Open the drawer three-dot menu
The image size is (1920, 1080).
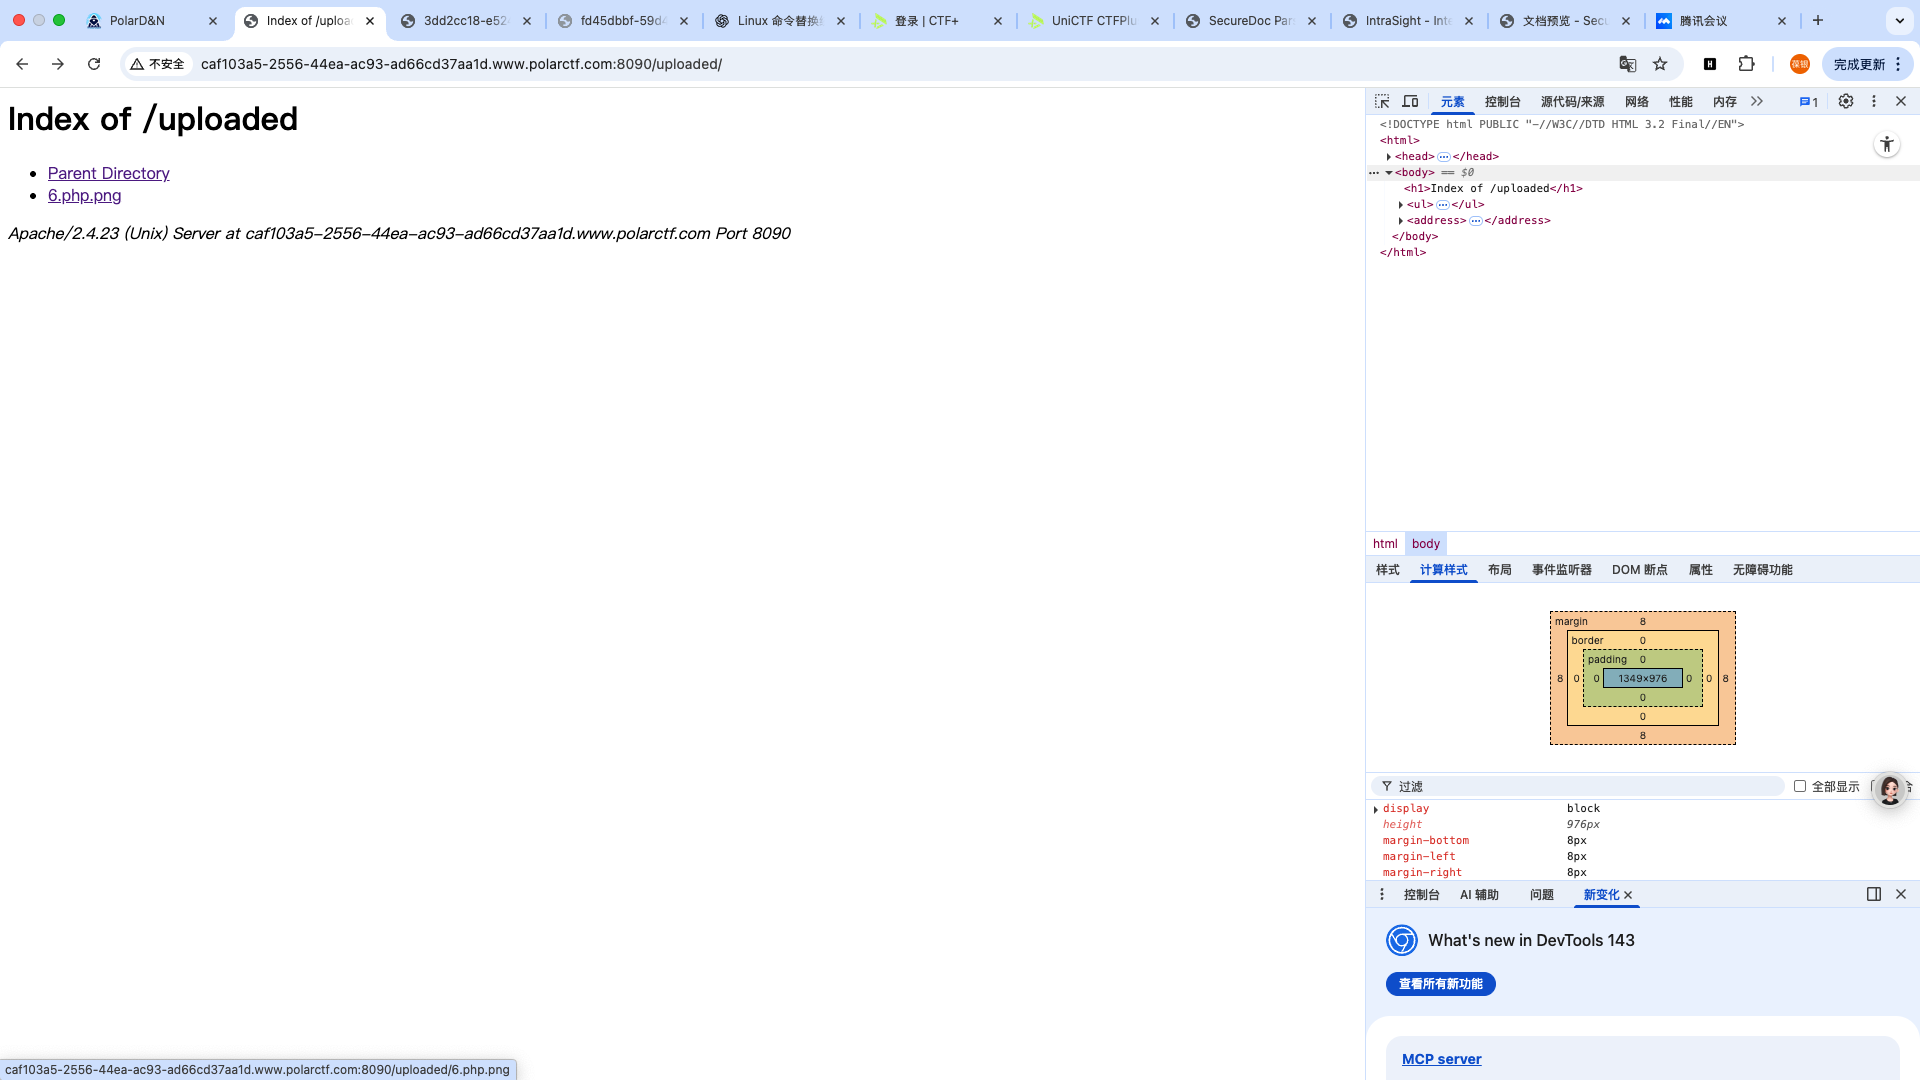pos(1382,894)
